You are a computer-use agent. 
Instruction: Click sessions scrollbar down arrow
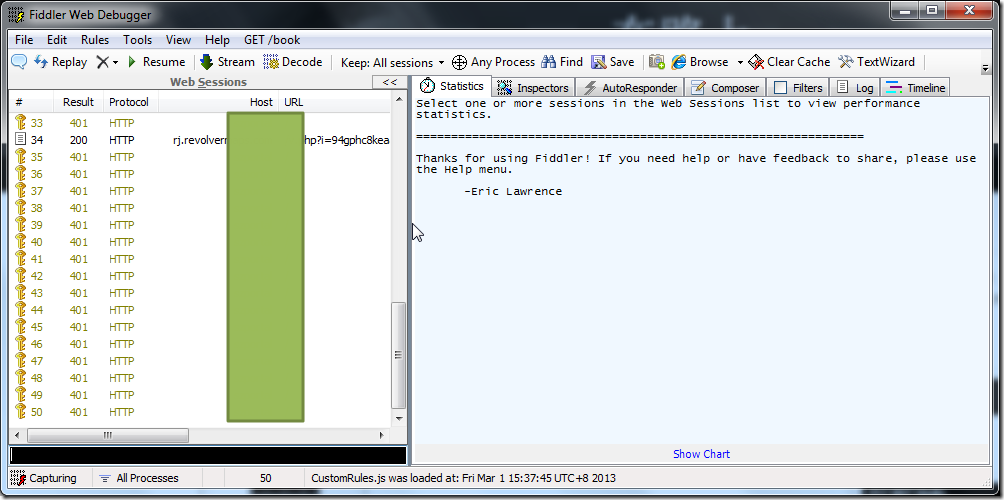click(398, 418)
